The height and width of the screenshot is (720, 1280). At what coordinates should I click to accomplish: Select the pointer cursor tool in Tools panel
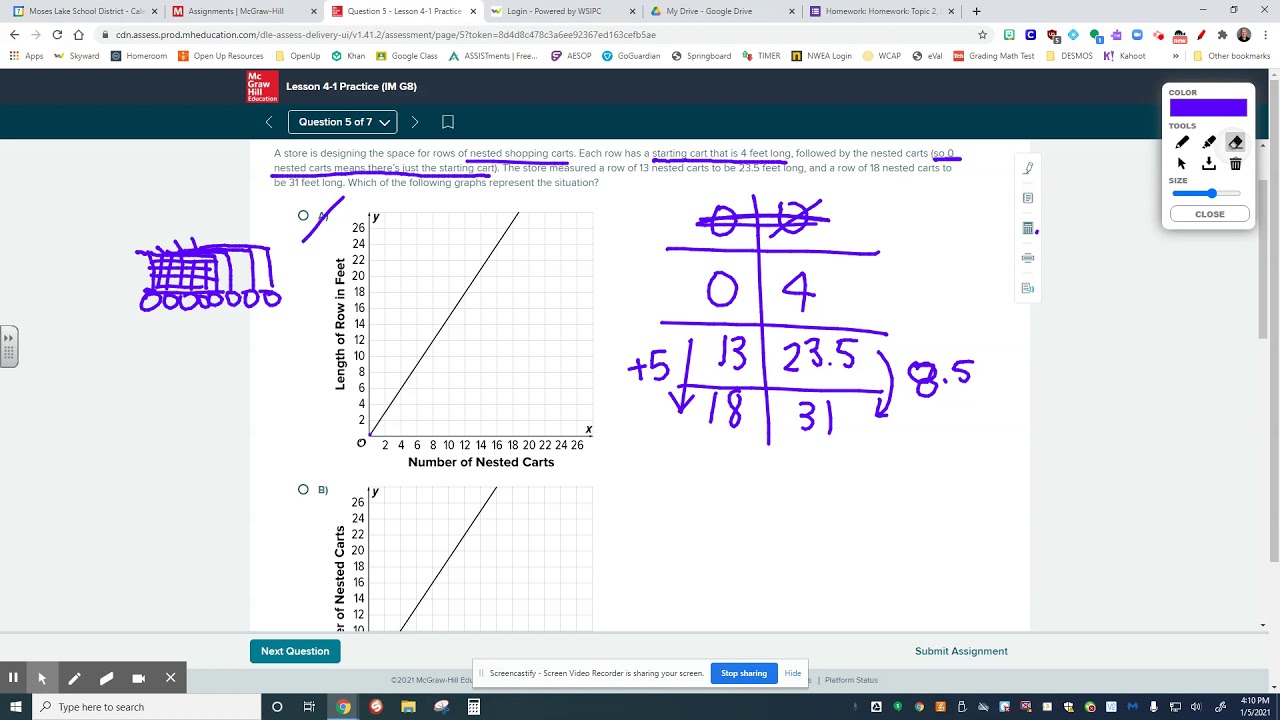coord(1182,164)
